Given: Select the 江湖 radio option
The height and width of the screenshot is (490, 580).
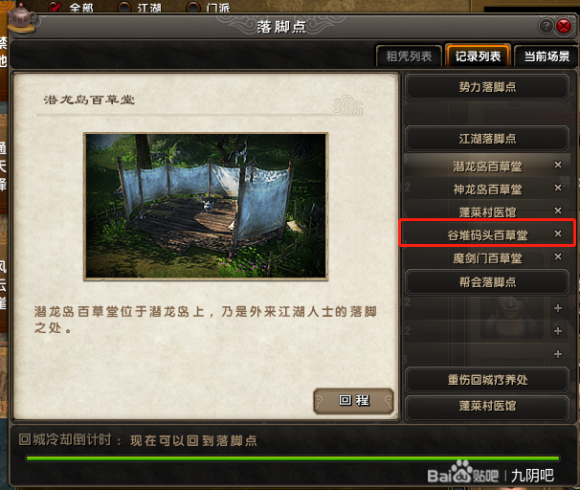Looking at the screenshot, I should click(x=124, y=7).
